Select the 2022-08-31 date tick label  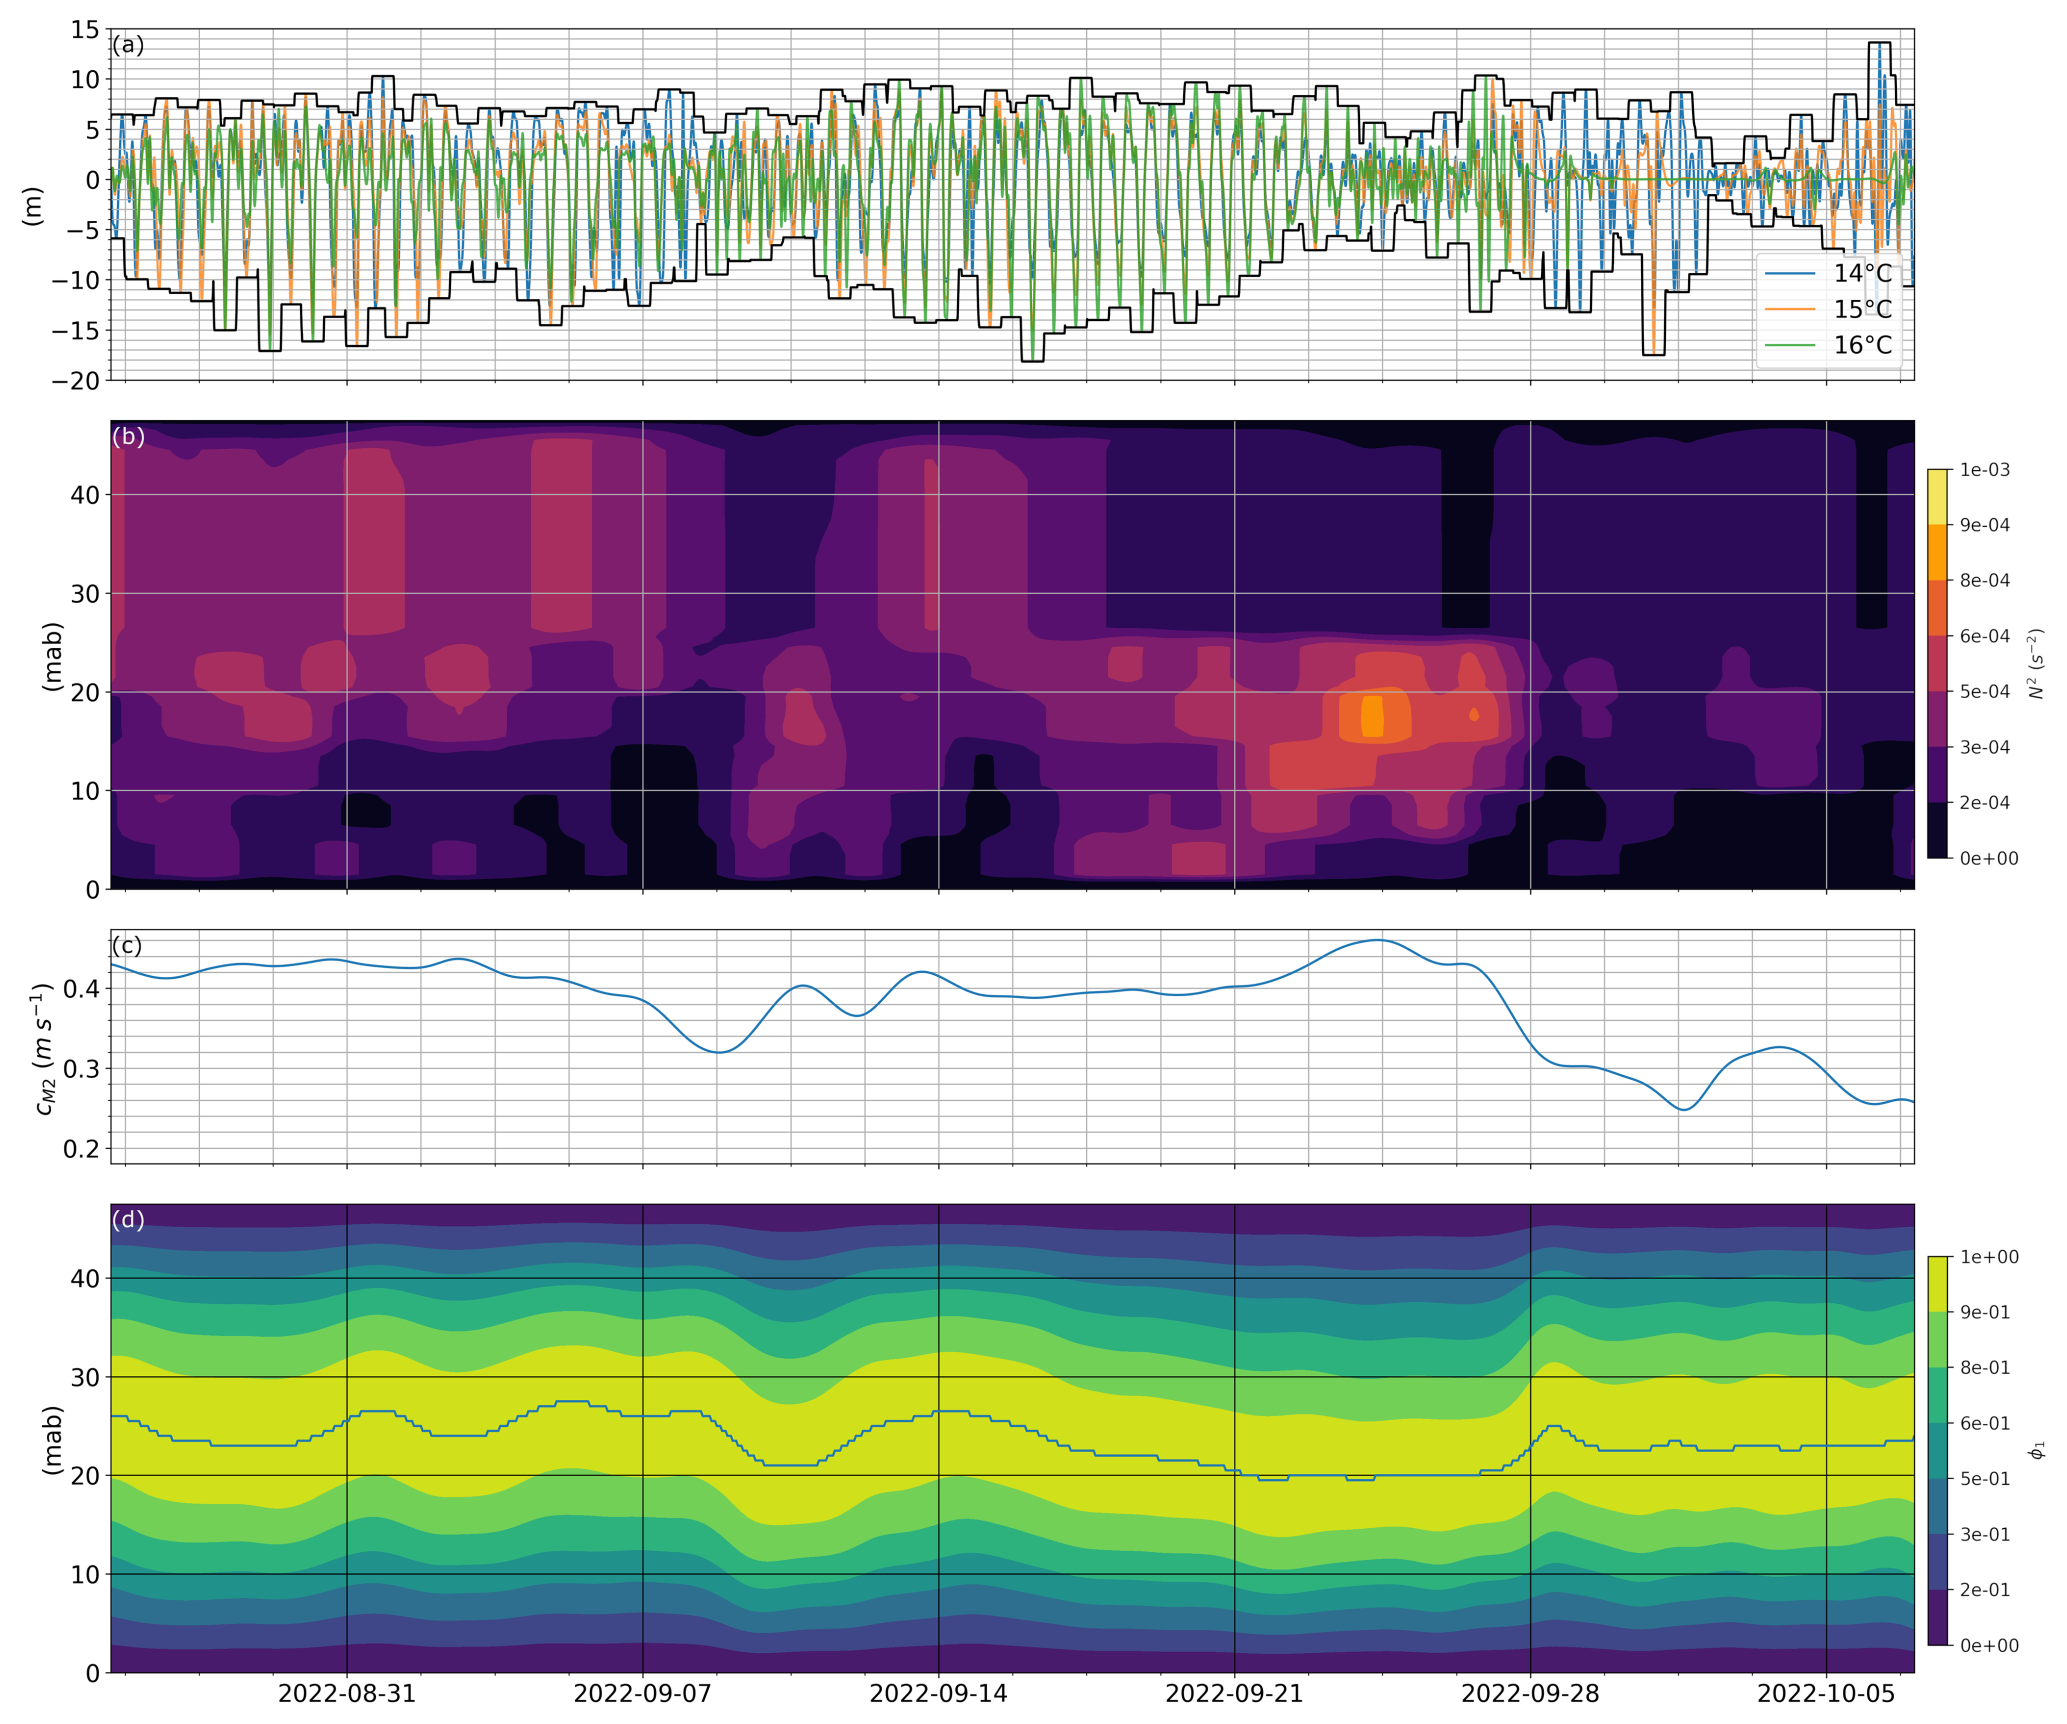click(x=346, y=1694)
